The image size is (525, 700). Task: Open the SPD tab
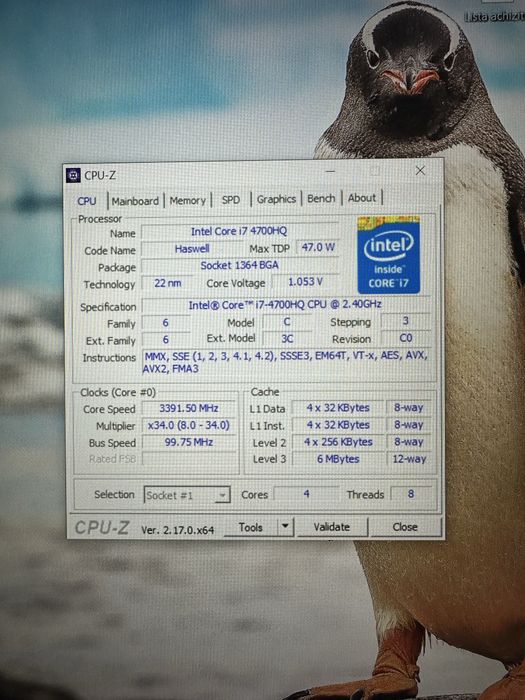click(231, 200)
